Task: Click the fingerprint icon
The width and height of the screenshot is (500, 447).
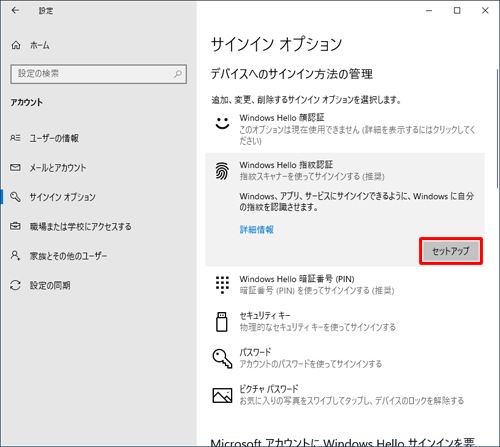Action: [222, 171]
